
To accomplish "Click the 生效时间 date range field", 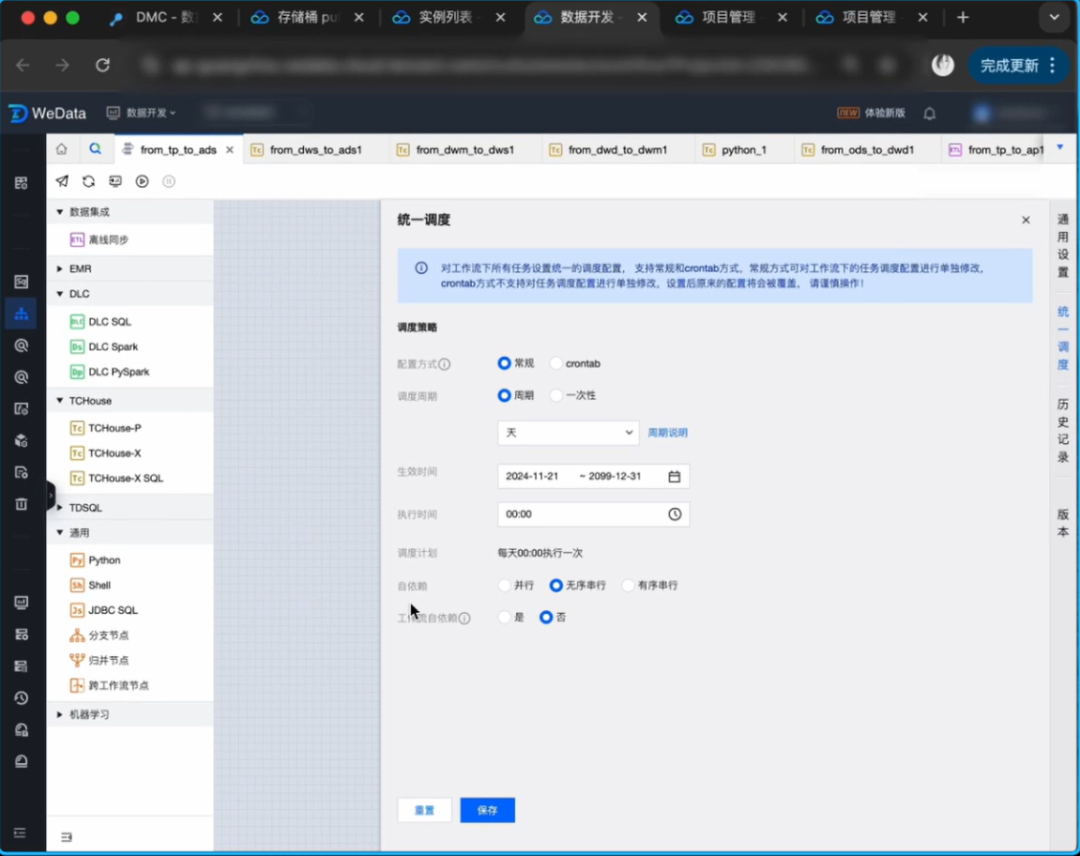I will click(593, 476).
